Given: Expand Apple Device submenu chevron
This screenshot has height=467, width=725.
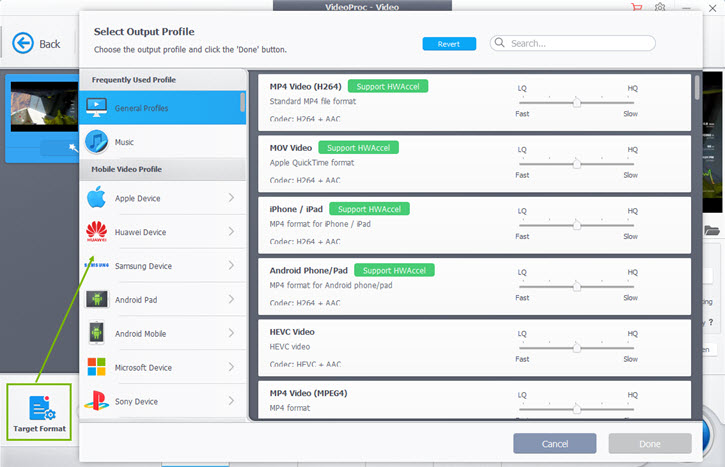Looking at the screenshot, I should click(231, 197).
